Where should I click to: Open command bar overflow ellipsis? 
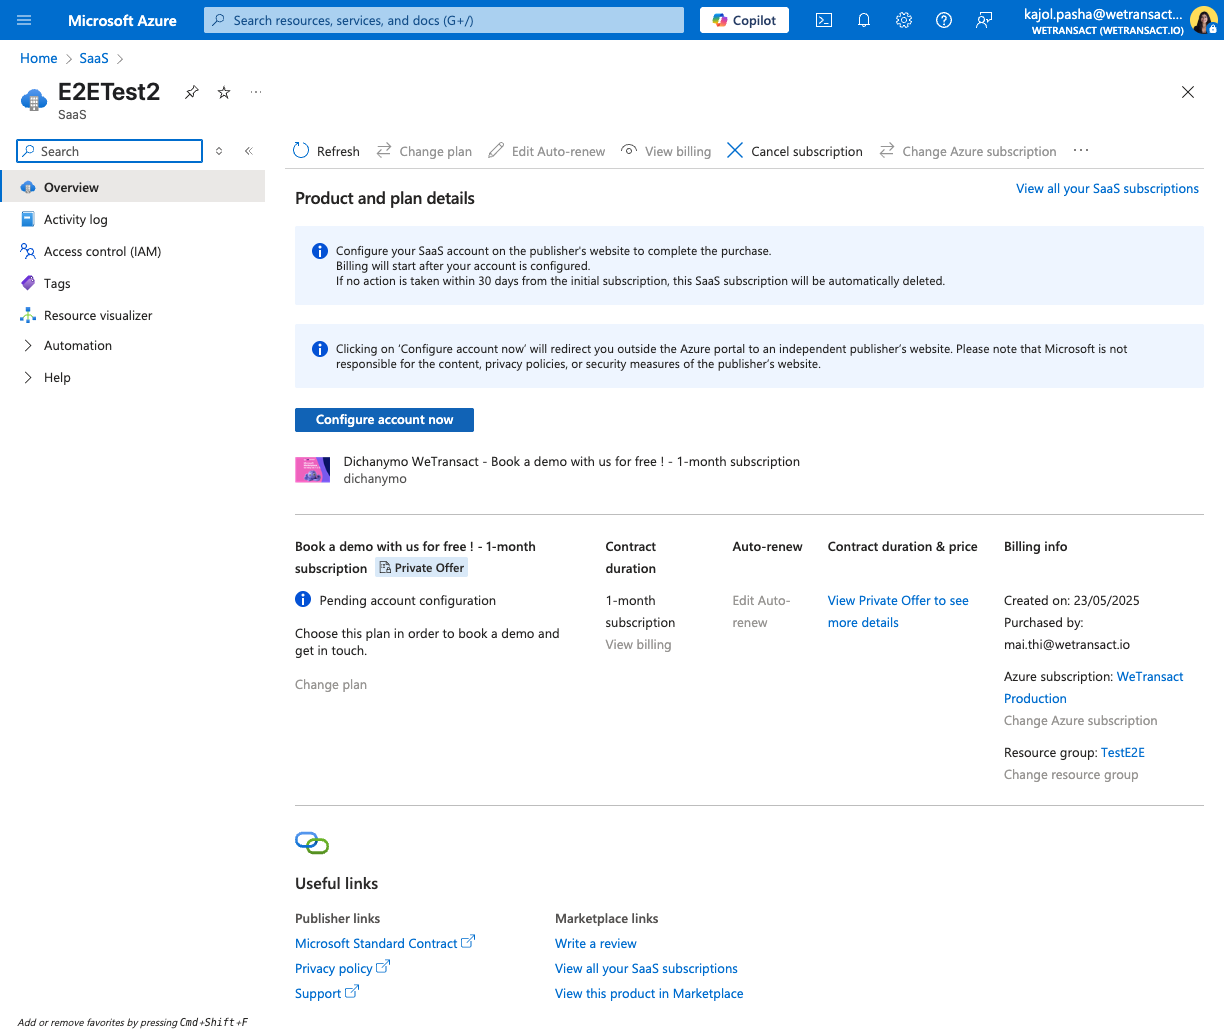click(1081, 151)
